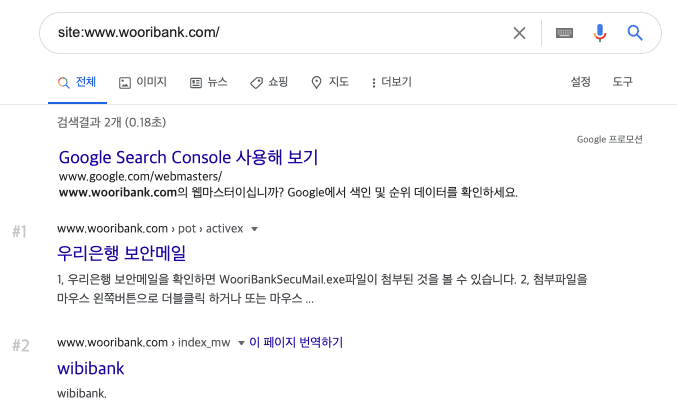The height and width of the screenshot is (417, 677).
Task: Open the Google Search Console 사용해 보기 link
Action: click(188, 157)
